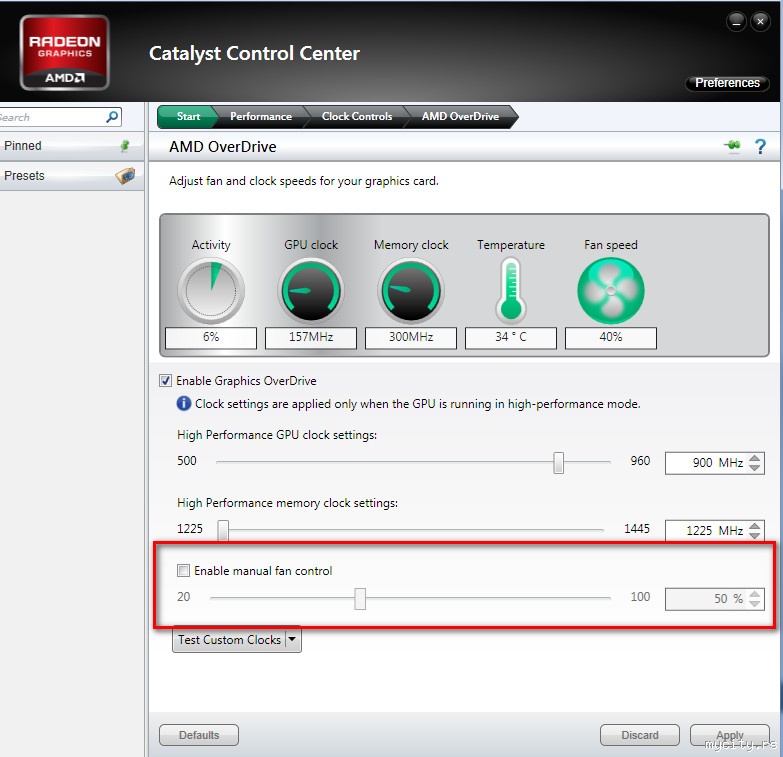Decrease memory clock with the down stepper arrow
The width and height of the screenshot is (783, 757).
tap(755, 535)
